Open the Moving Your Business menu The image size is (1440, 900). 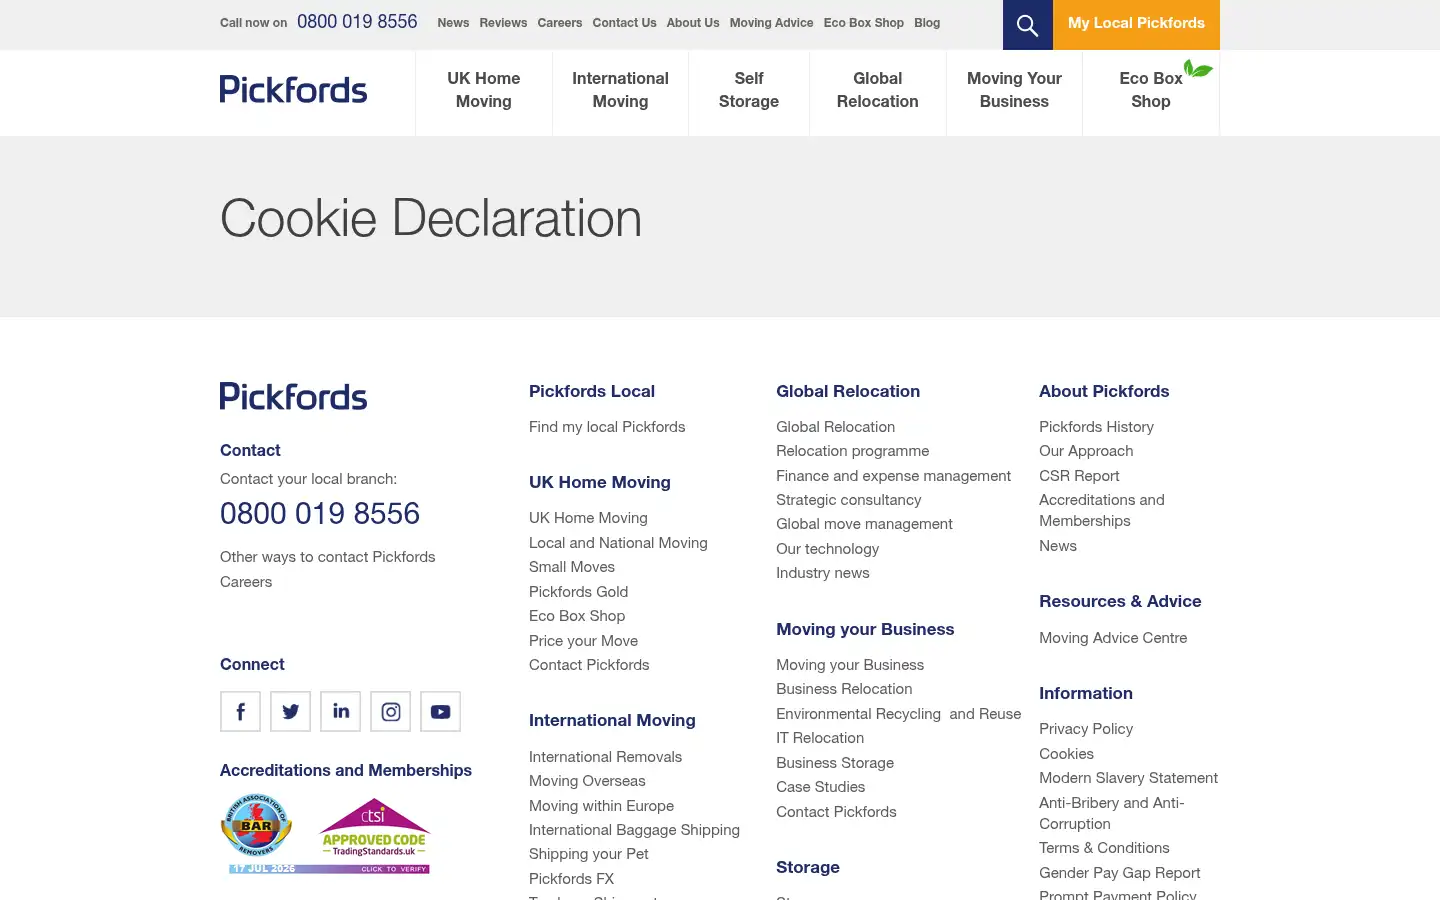(x=1014, y=90)
